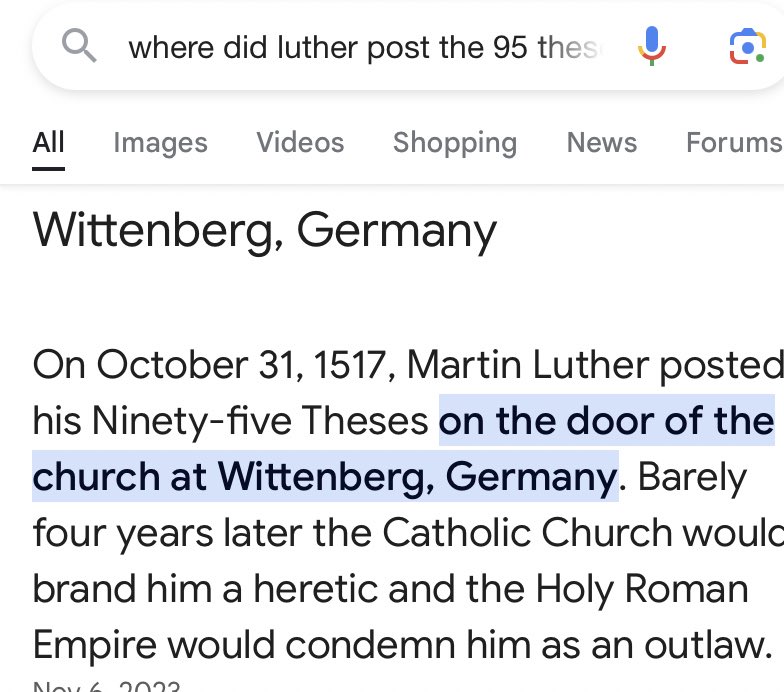
Task: Focus the search query text field
Action: coord(365,48)
